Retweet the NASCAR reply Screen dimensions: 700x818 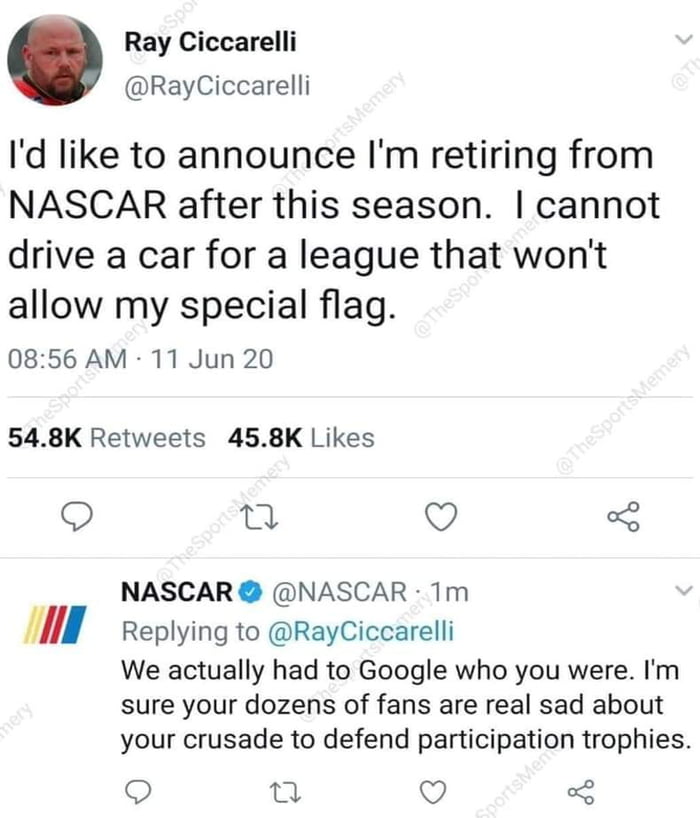tap(286, 792)
